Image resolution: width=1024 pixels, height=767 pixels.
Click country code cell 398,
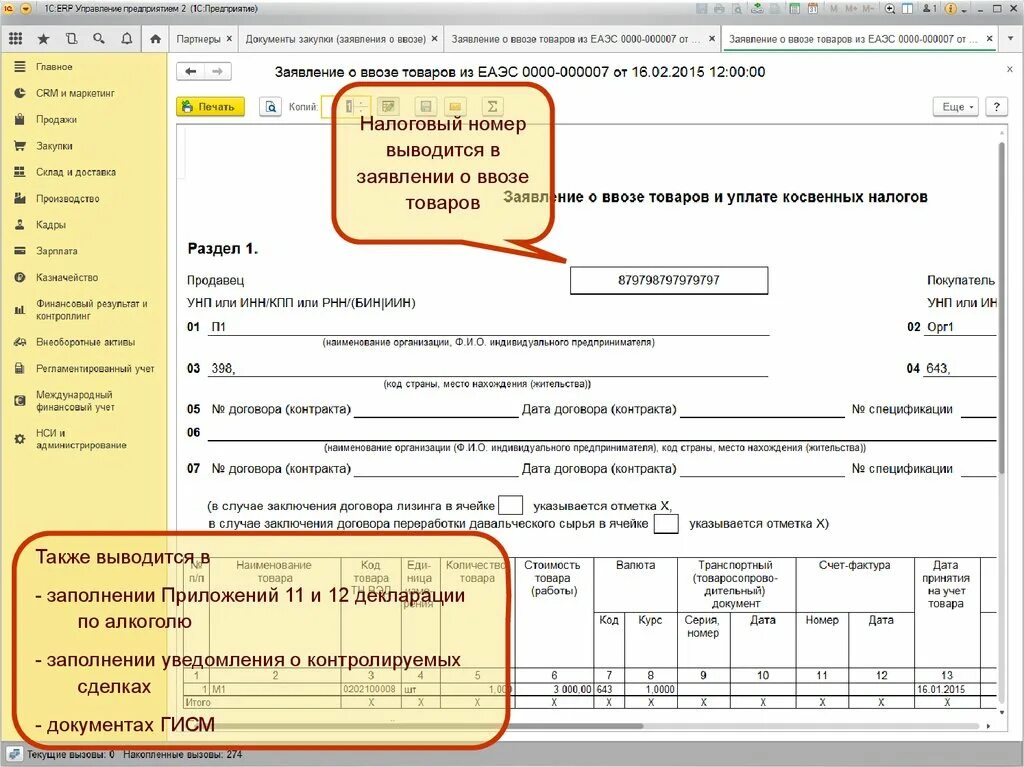(x=488, y=368)
